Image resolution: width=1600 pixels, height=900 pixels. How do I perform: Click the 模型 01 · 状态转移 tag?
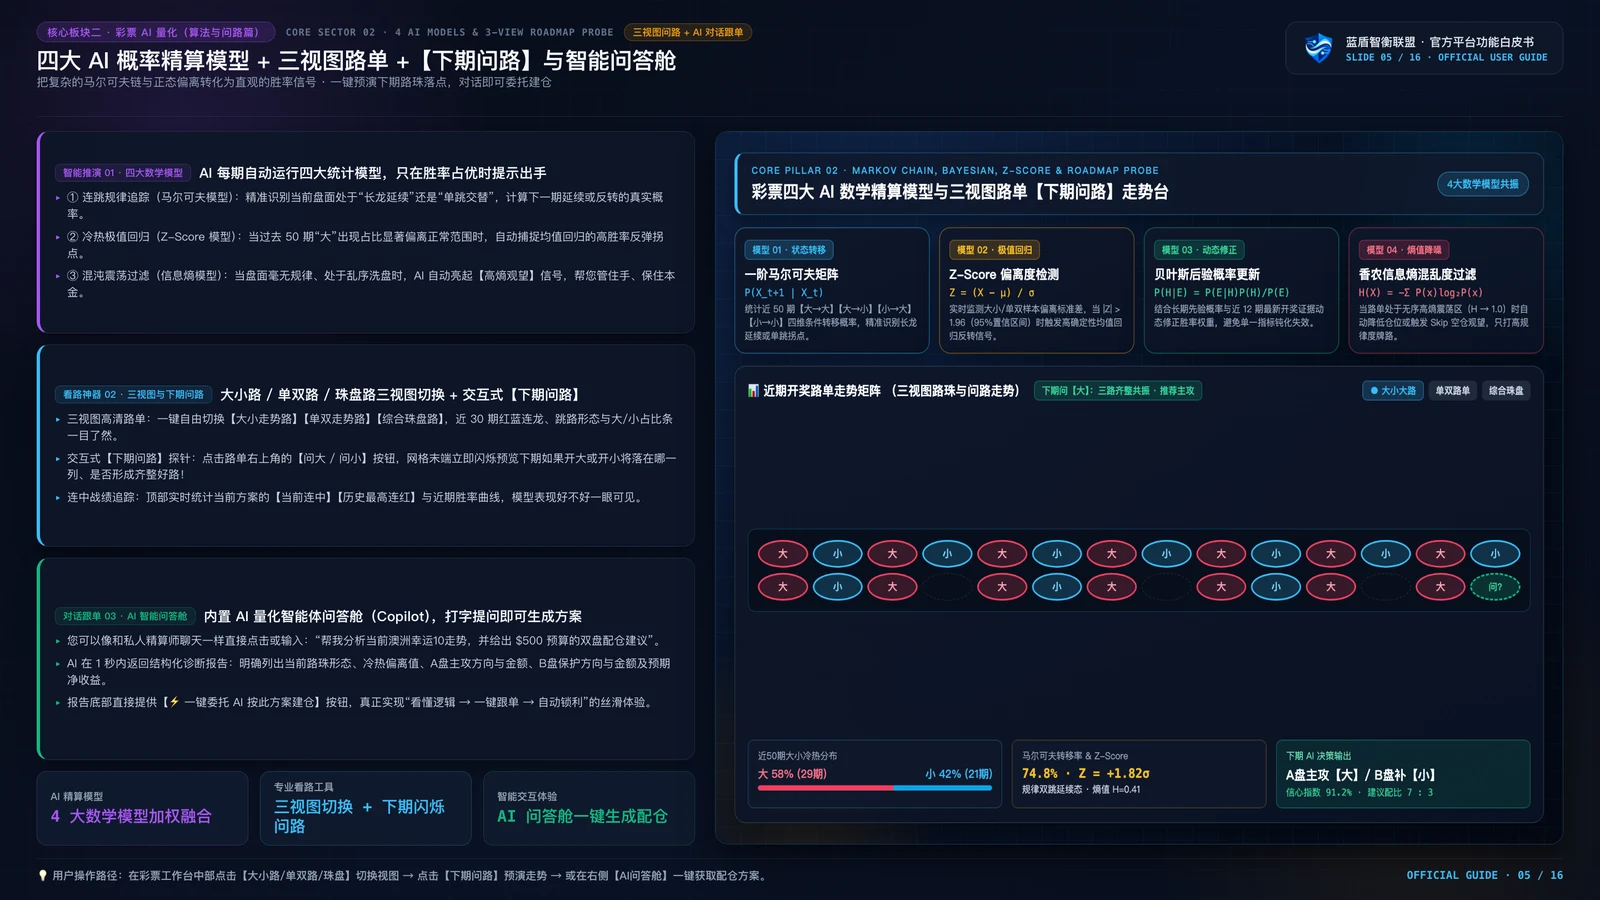(789, 250)
